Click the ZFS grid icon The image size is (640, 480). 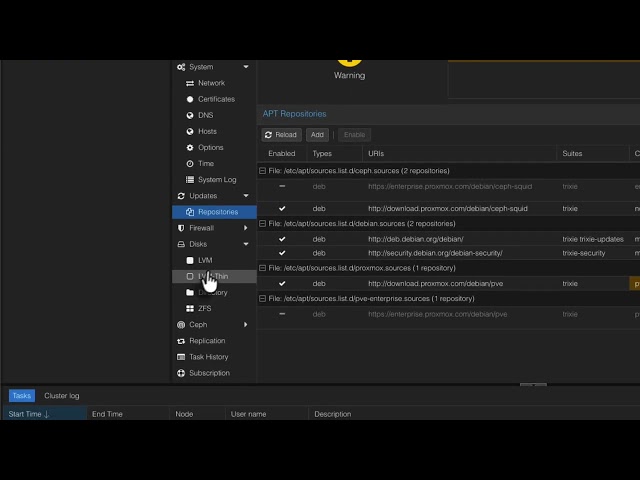[x=190, y=309]
